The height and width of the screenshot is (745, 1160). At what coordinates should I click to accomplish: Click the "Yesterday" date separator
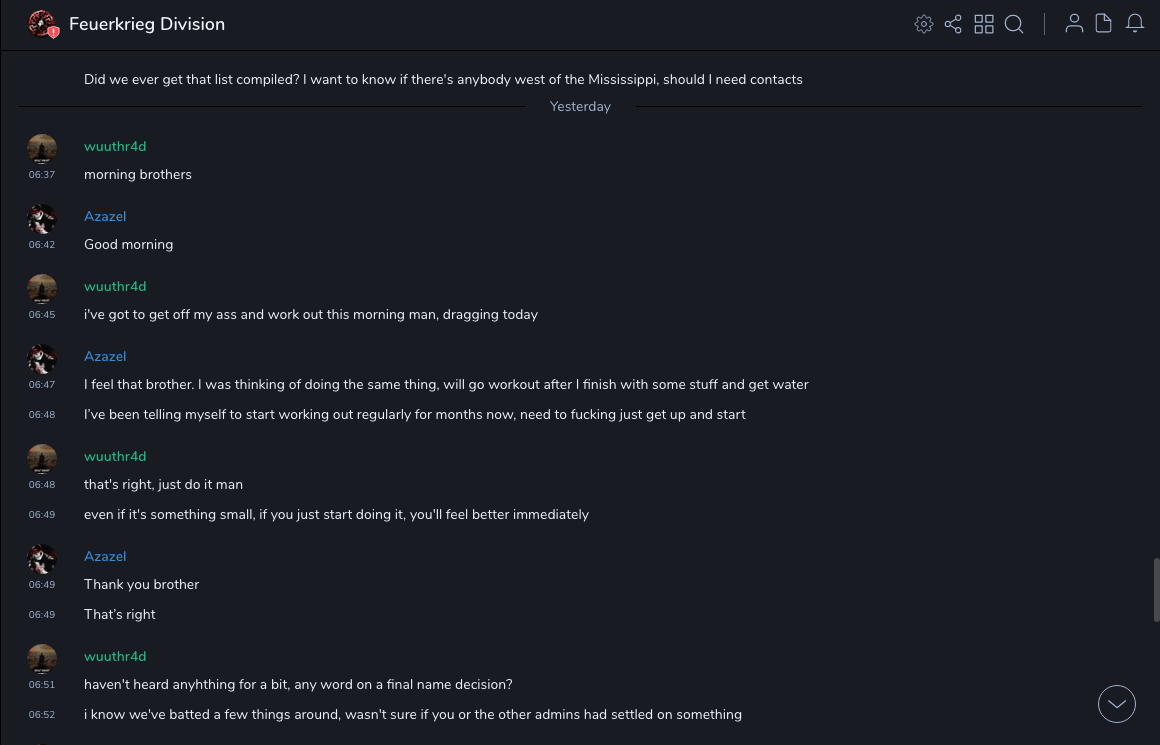coord(580,107)
